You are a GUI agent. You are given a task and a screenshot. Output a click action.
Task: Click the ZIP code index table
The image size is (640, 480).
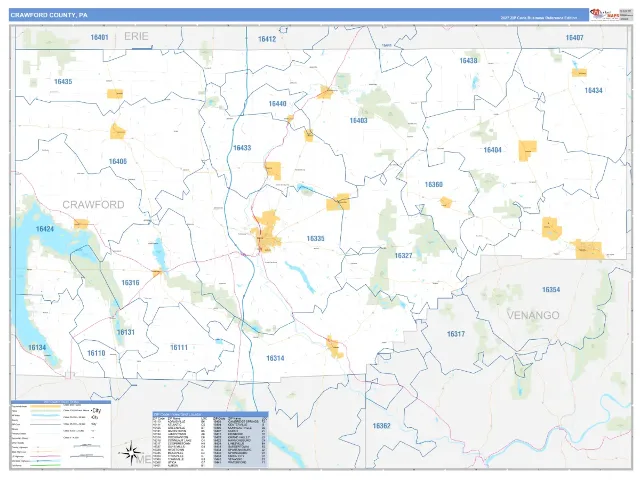210,440
